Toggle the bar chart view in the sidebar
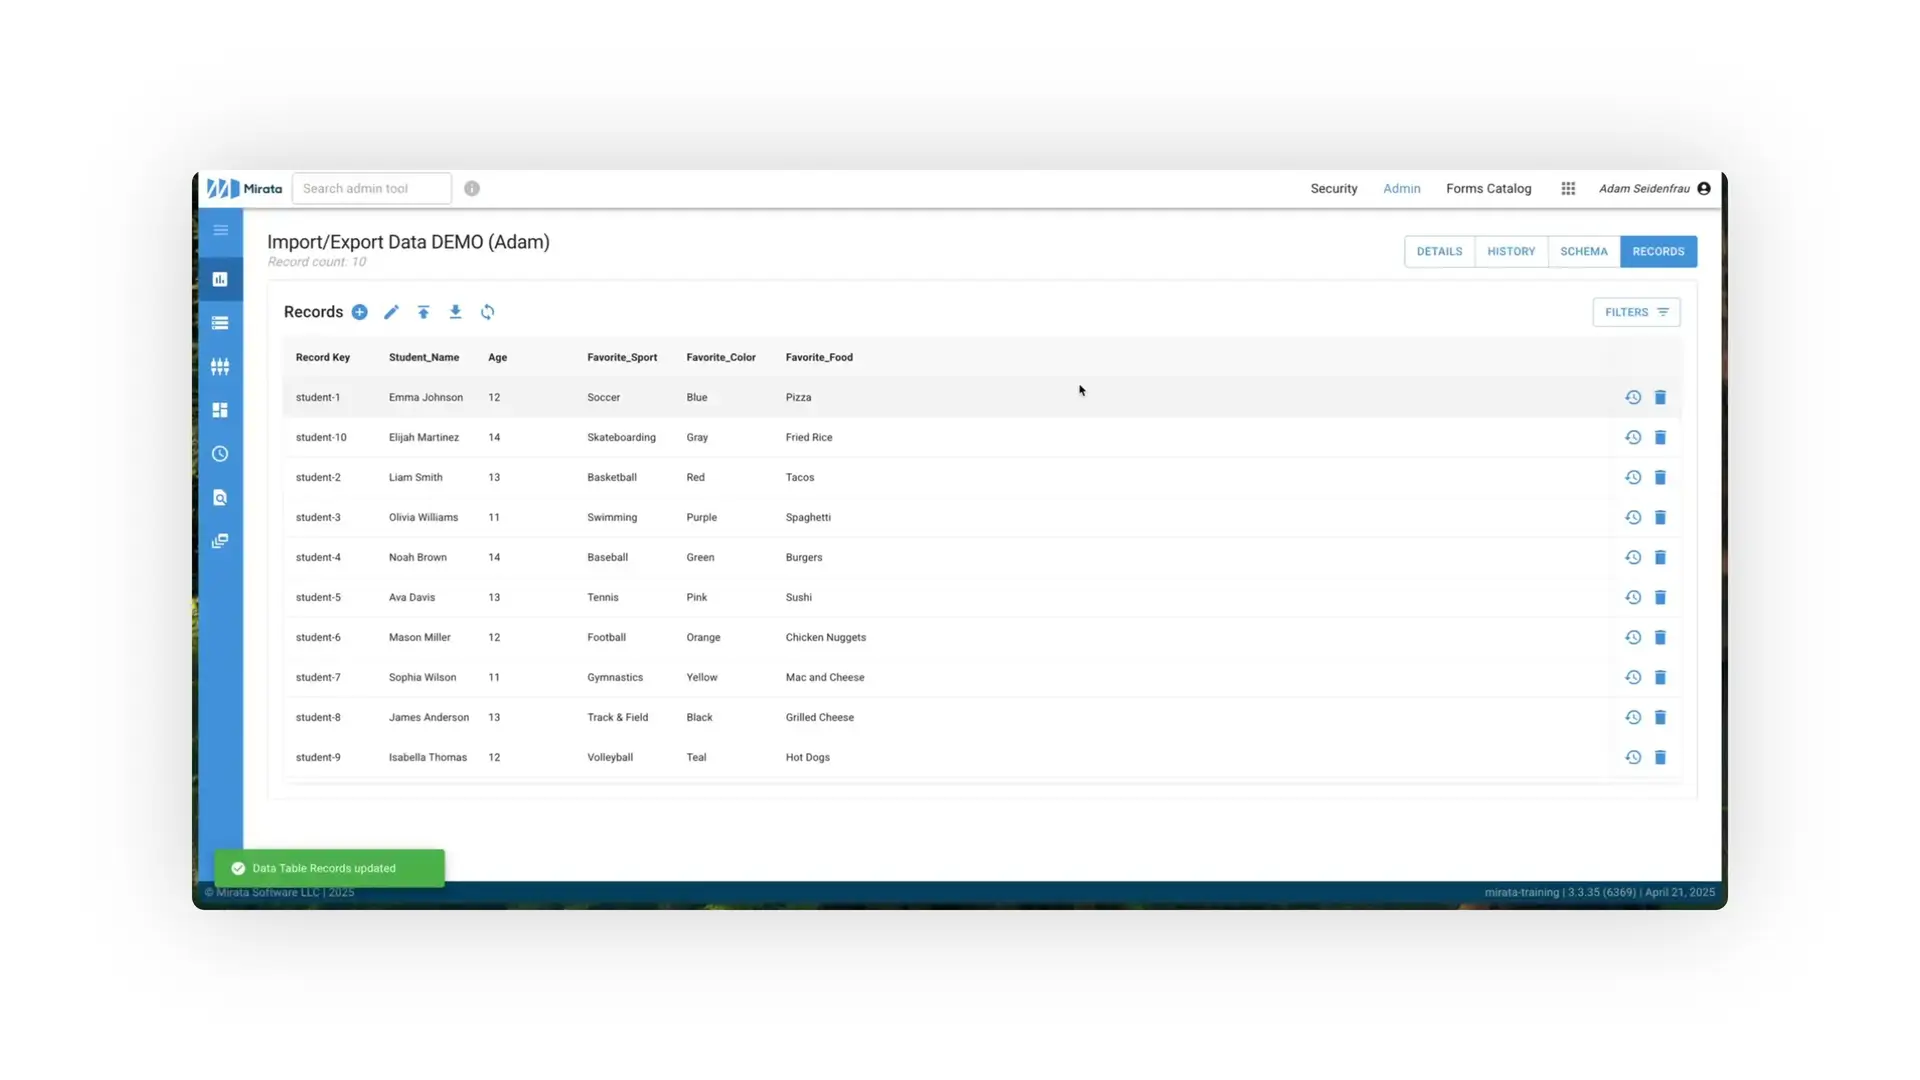The image size is (1920, 1080). click(x=220, y=278)
